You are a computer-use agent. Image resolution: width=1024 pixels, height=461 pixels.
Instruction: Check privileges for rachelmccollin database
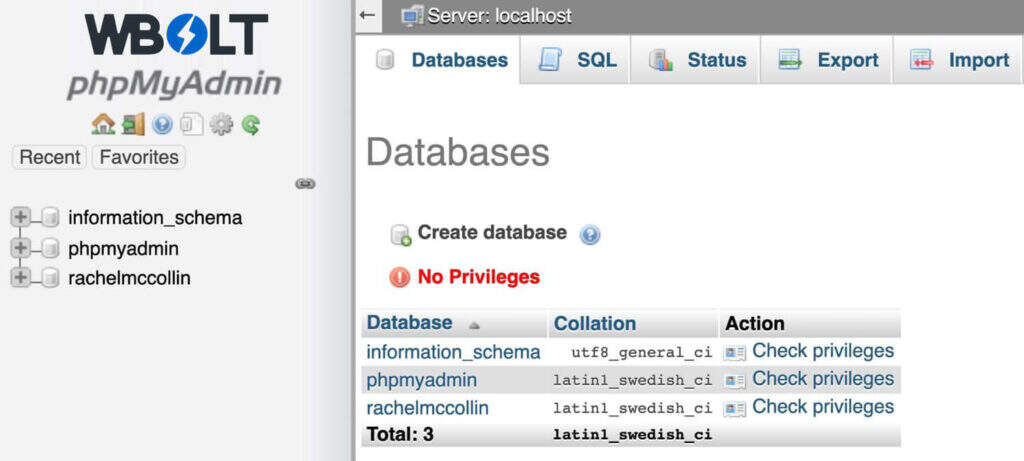coord(822,407)
